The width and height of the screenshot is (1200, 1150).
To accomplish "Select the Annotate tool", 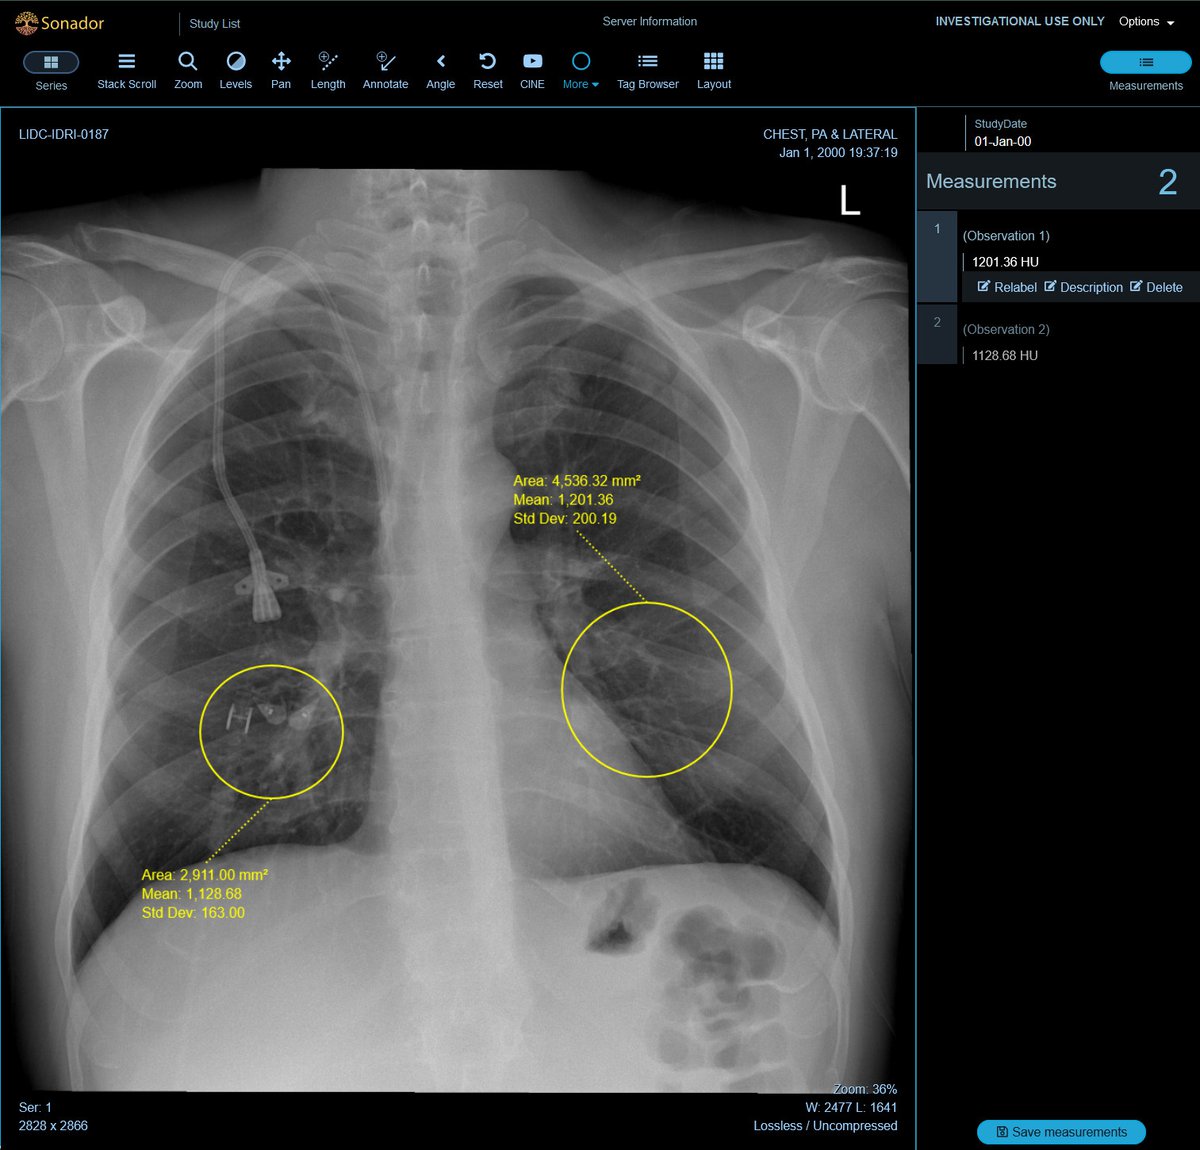I will click(385, 66).
